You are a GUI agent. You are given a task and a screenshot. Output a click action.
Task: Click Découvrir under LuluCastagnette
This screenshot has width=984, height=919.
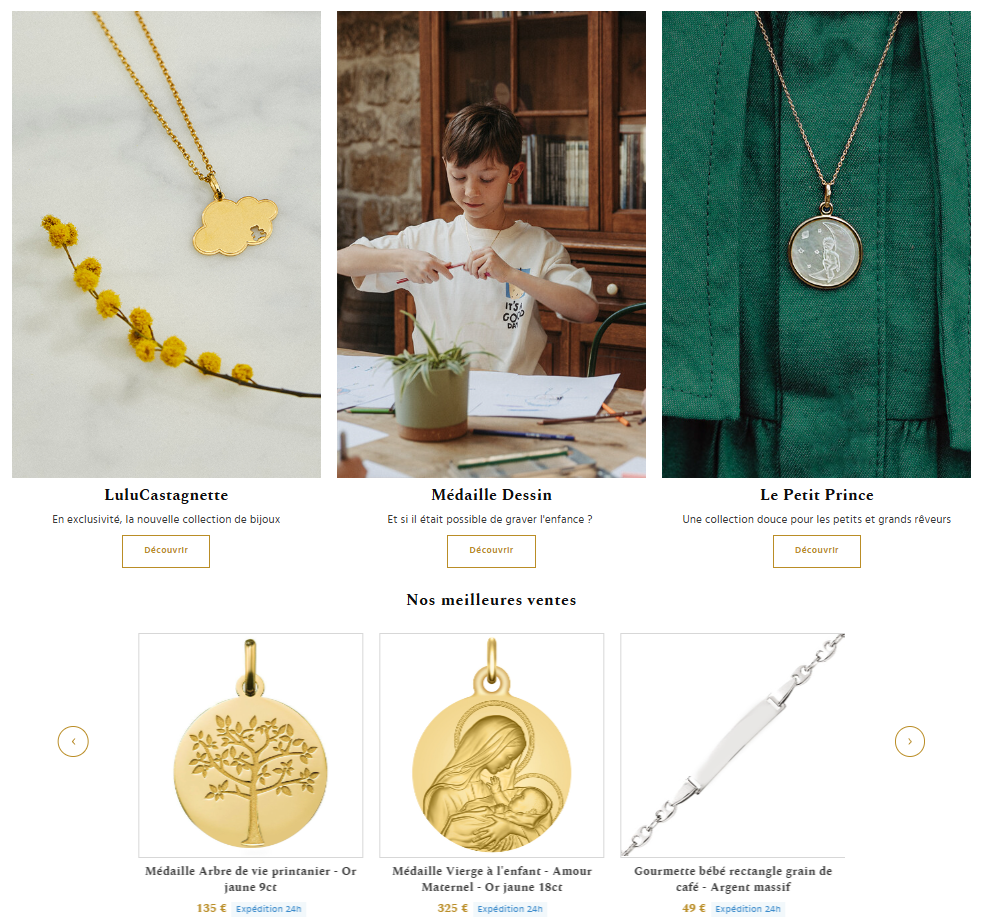pyautogui.click(x=166, y=551)
